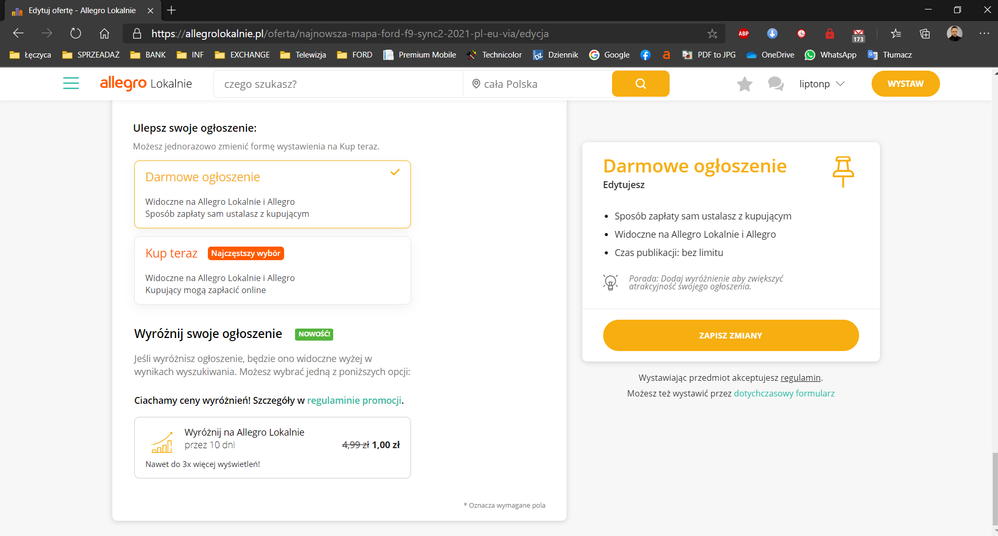This screenshot has height=536, width=998.
Task: Open the WhatsApp bookmark
Action: pyautogui.click(x=831, y=55)
